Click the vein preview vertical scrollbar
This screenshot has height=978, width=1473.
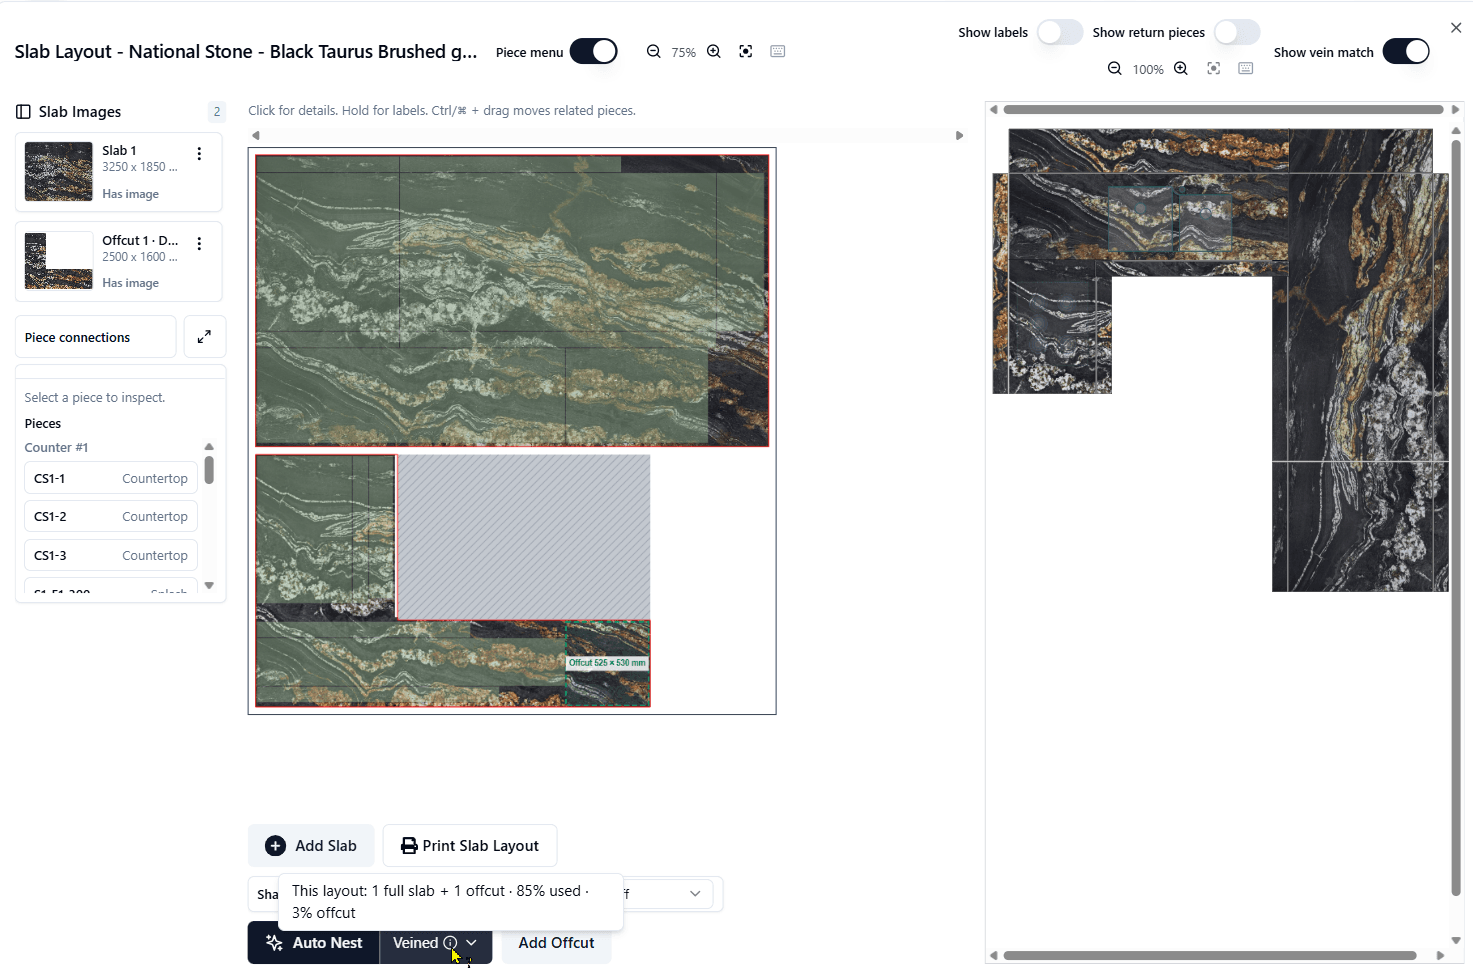(1456, 517)
